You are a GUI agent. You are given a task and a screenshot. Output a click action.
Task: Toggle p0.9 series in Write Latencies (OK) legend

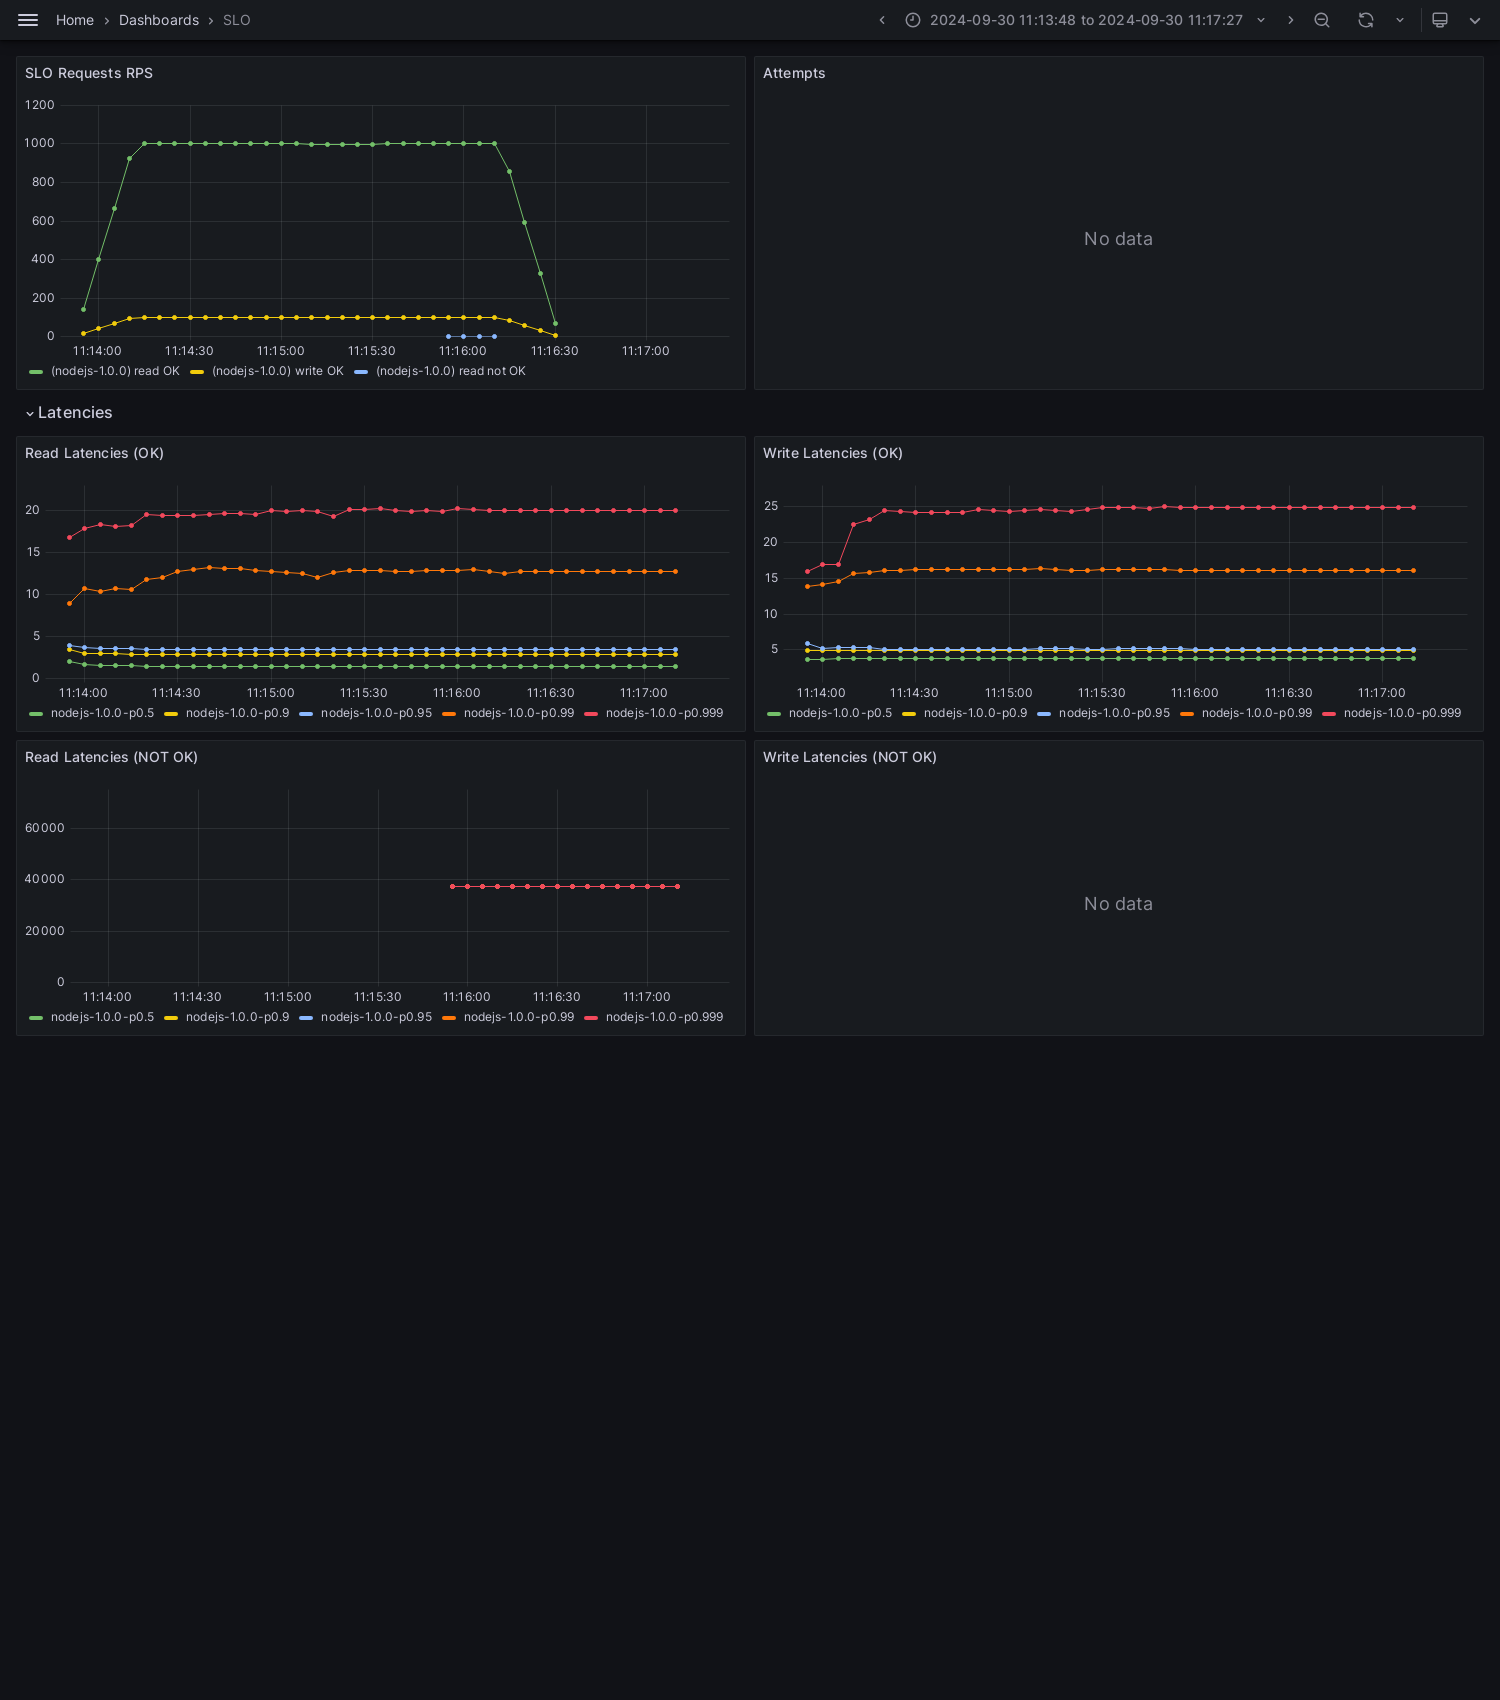click(975, 713)
